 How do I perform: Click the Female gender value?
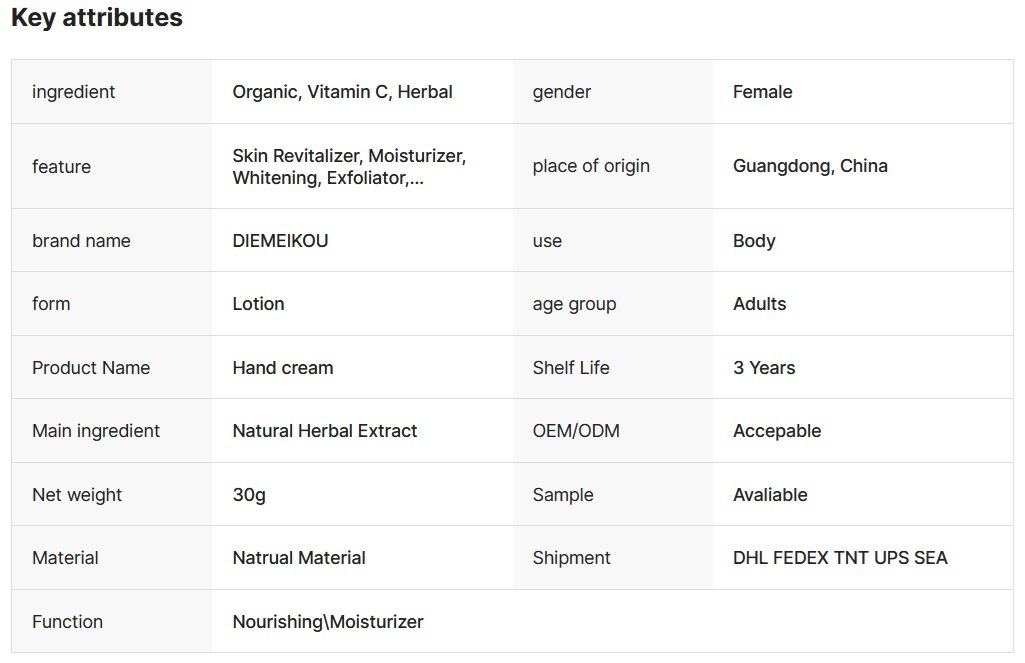[x=762, y=92]
